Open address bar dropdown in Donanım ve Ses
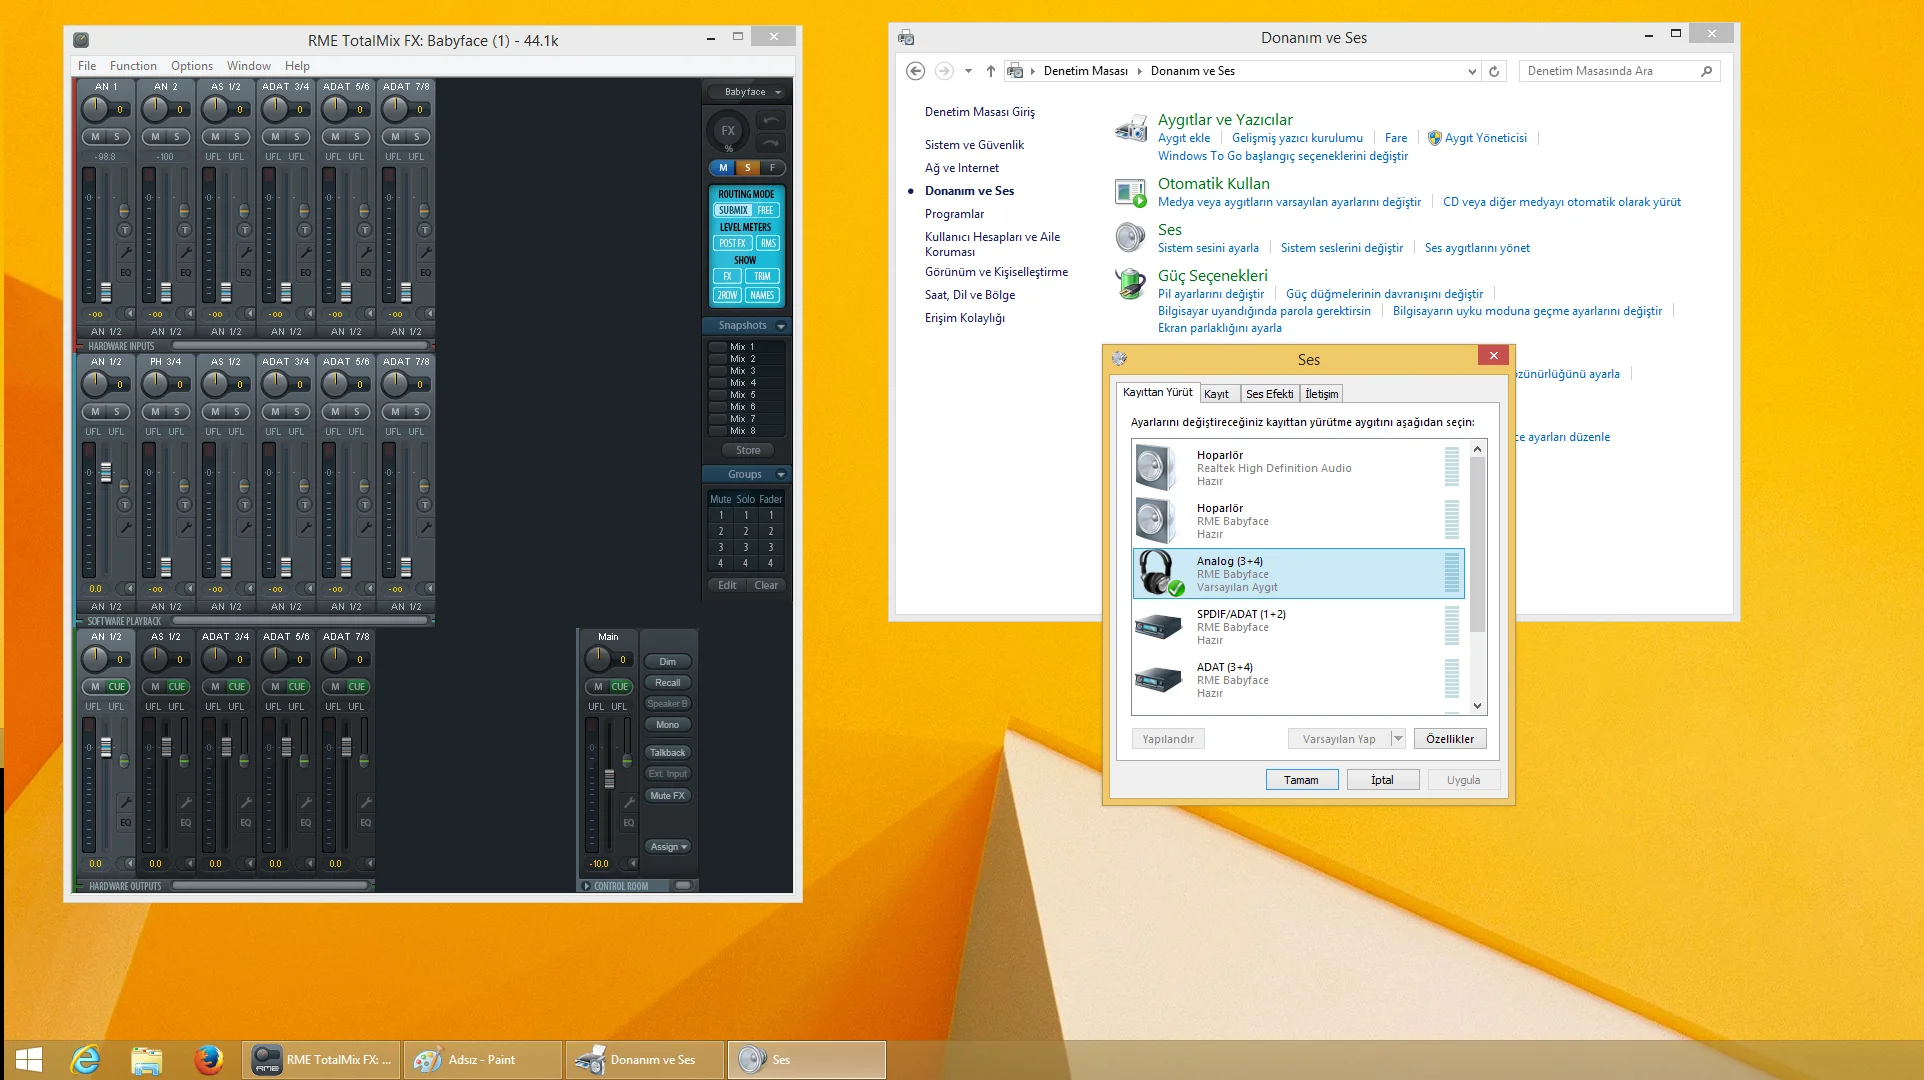The height and width of the screenshot is (1080, 1924). [x=1472, y=71]
